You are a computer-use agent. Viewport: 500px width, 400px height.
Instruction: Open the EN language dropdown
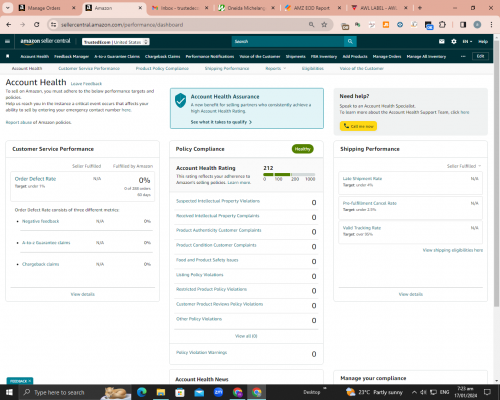coord(467,41)
